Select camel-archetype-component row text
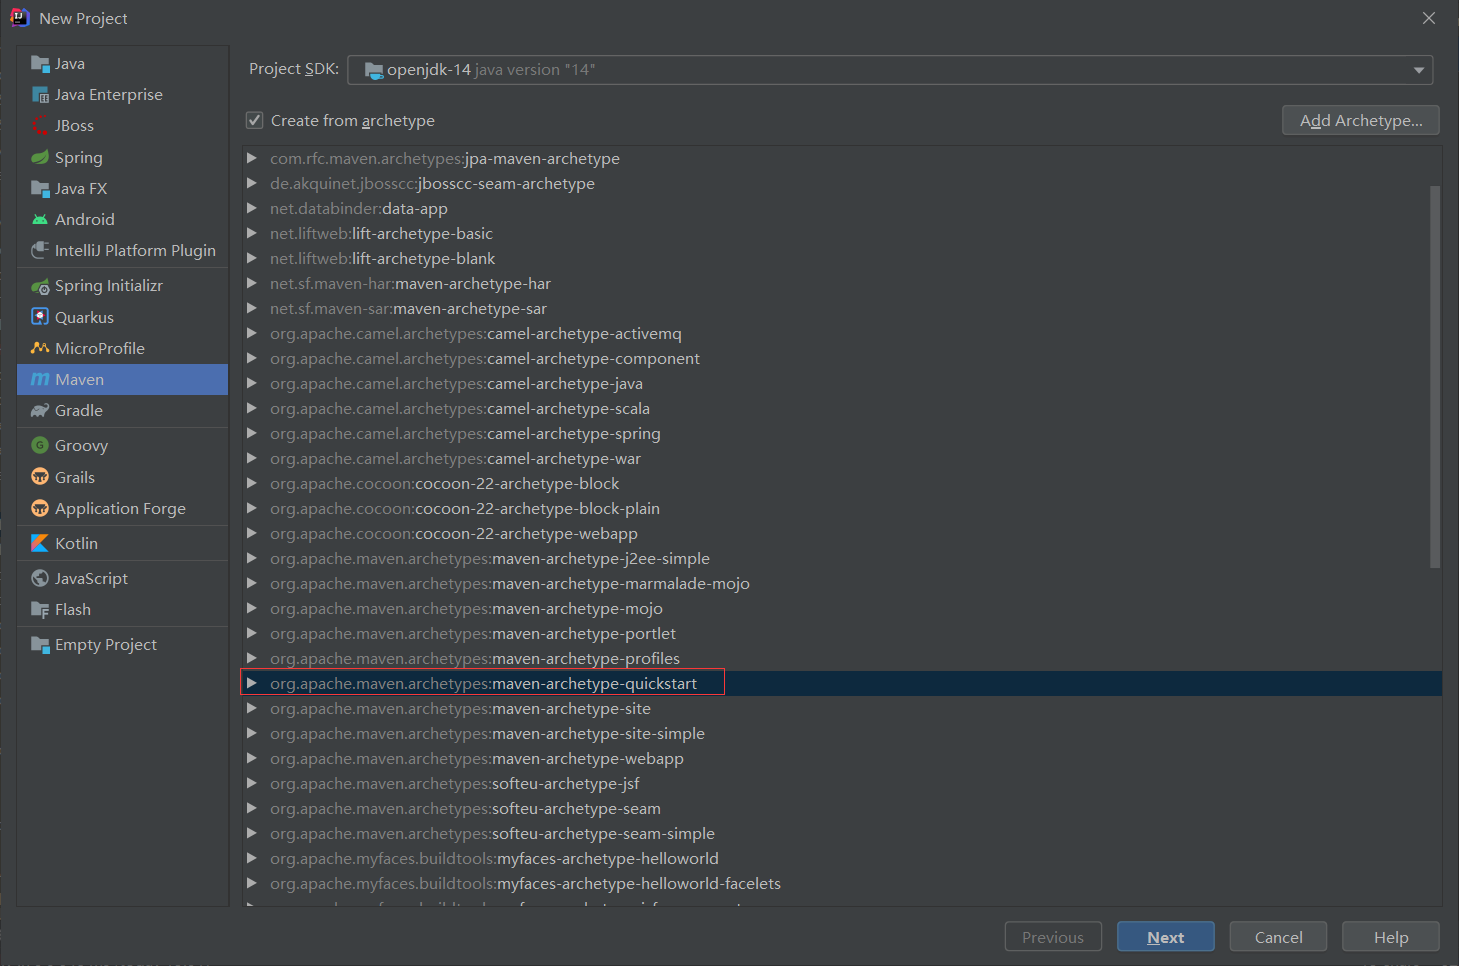 pyautogui.click(x=485, y=358)
